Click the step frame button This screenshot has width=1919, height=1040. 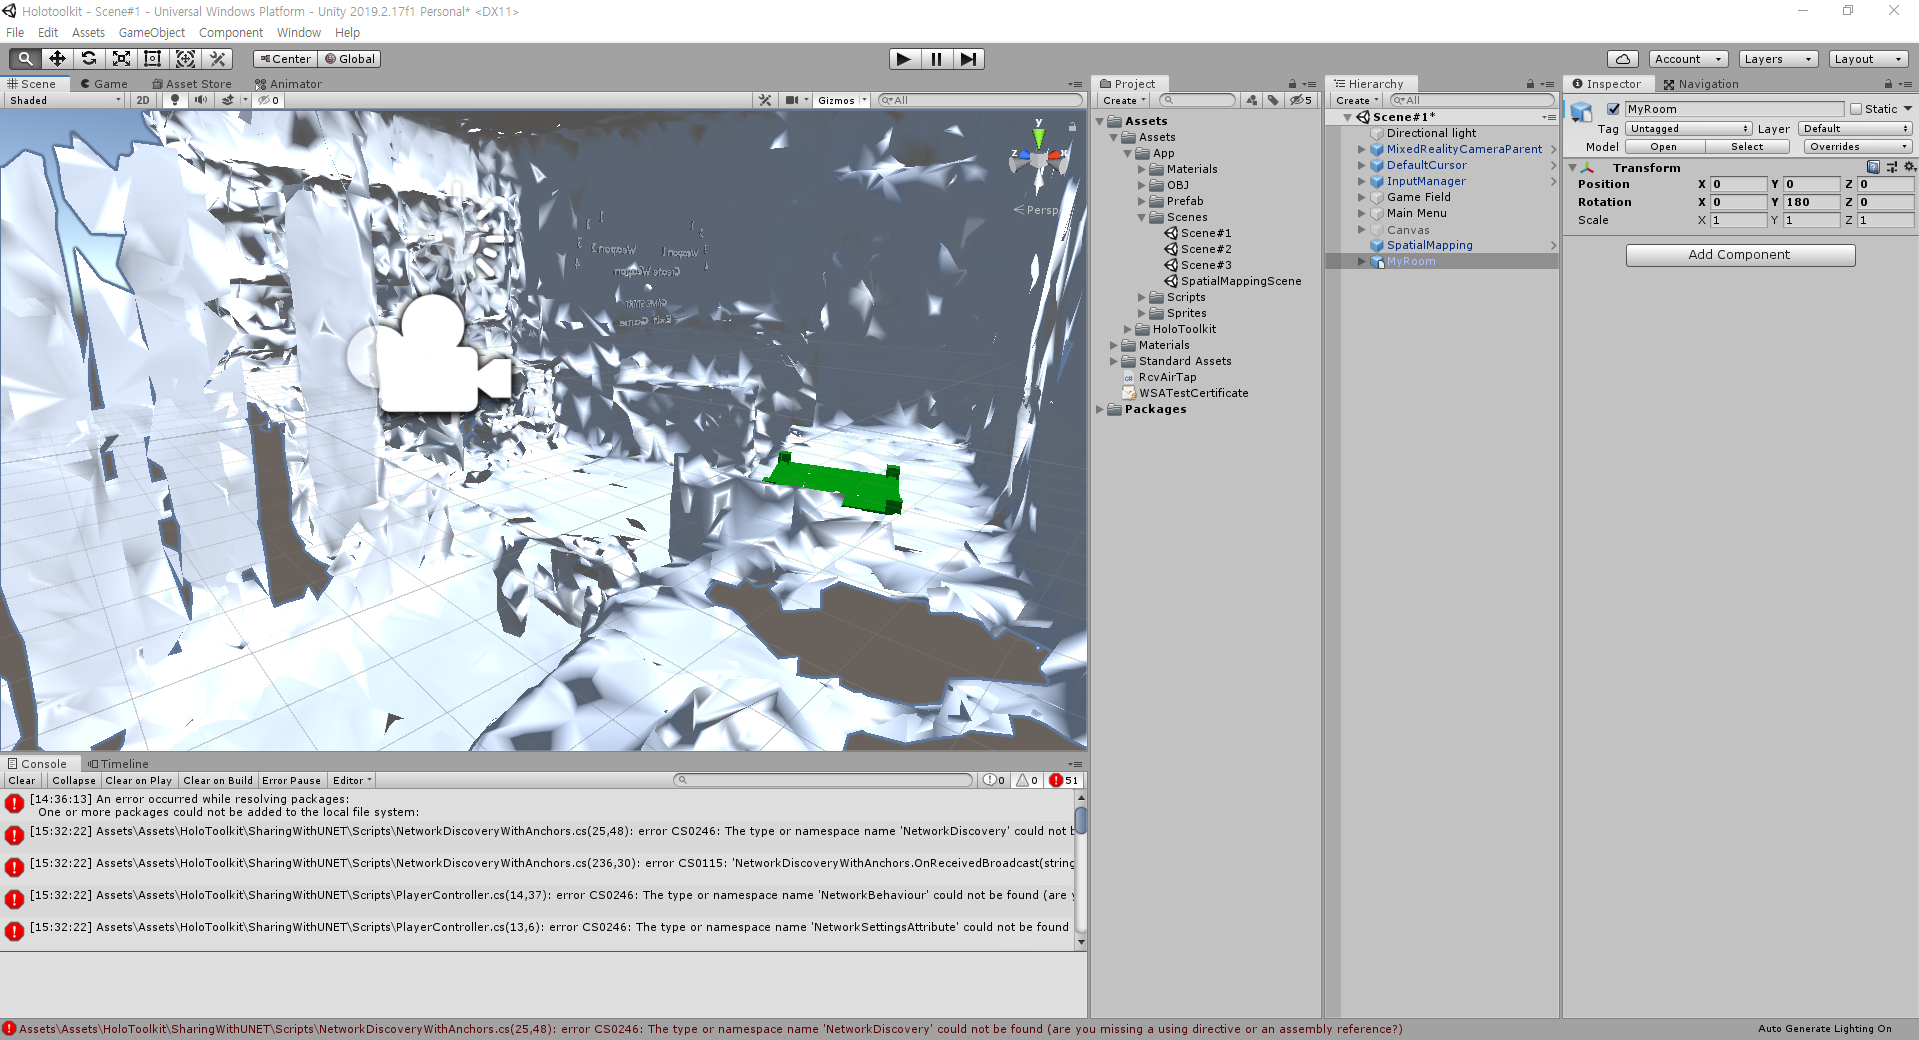click(x=968, y=59)
